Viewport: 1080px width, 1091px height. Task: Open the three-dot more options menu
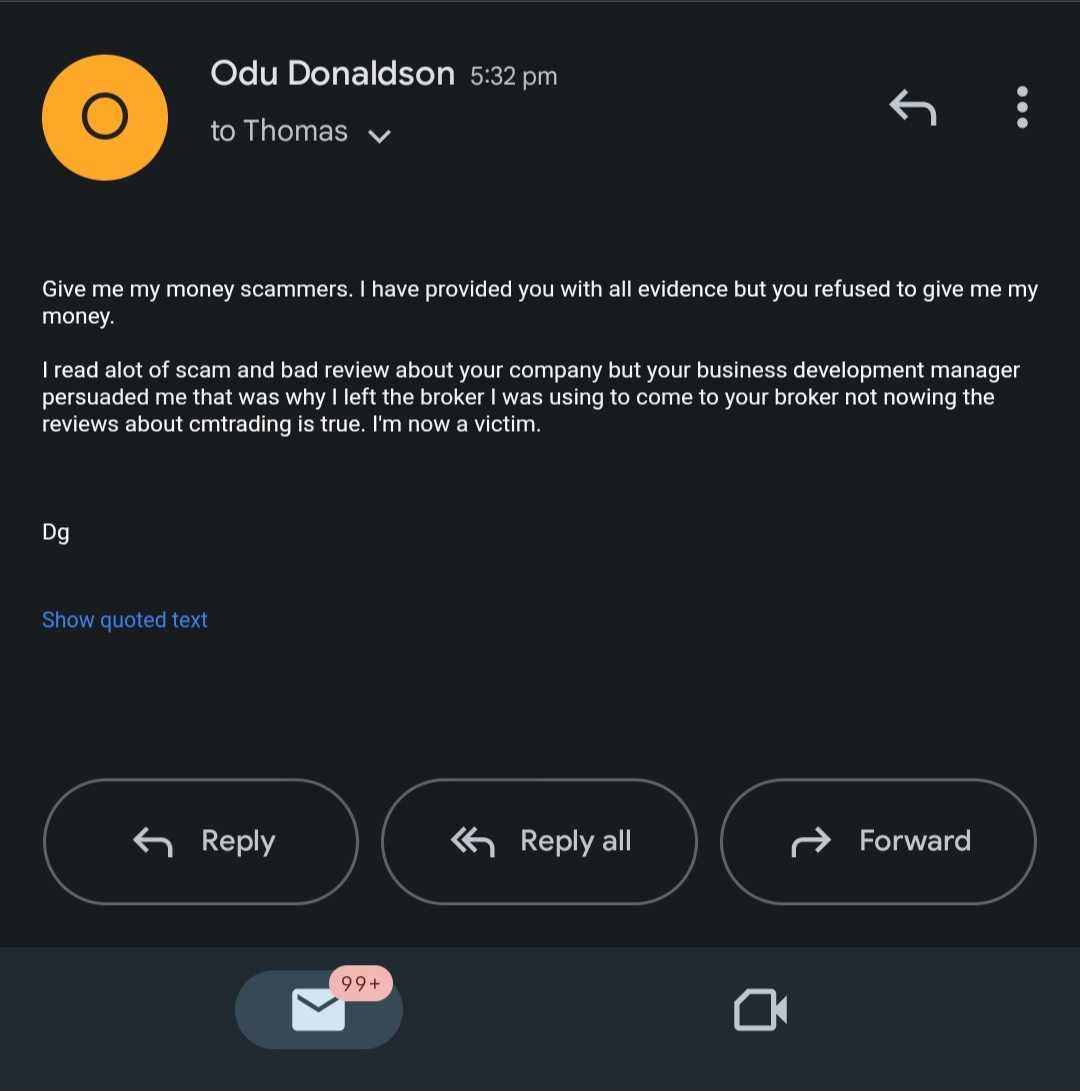tap(1021, 107)
